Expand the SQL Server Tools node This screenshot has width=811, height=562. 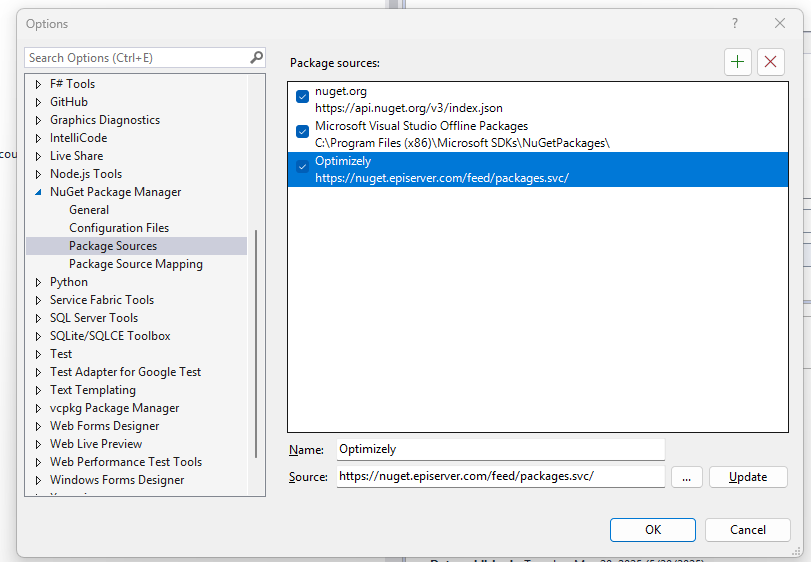pyautogui.click(x=39, y=318)
